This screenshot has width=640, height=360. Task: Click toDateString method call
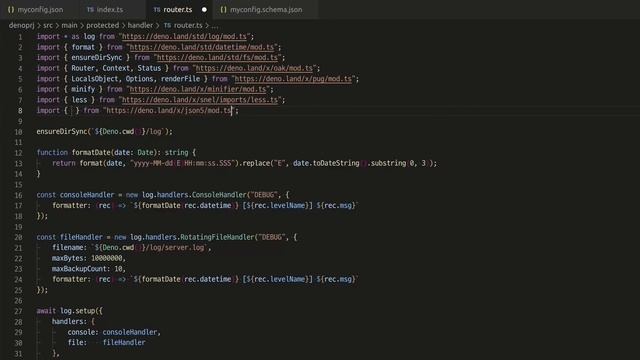pos(336,163)
